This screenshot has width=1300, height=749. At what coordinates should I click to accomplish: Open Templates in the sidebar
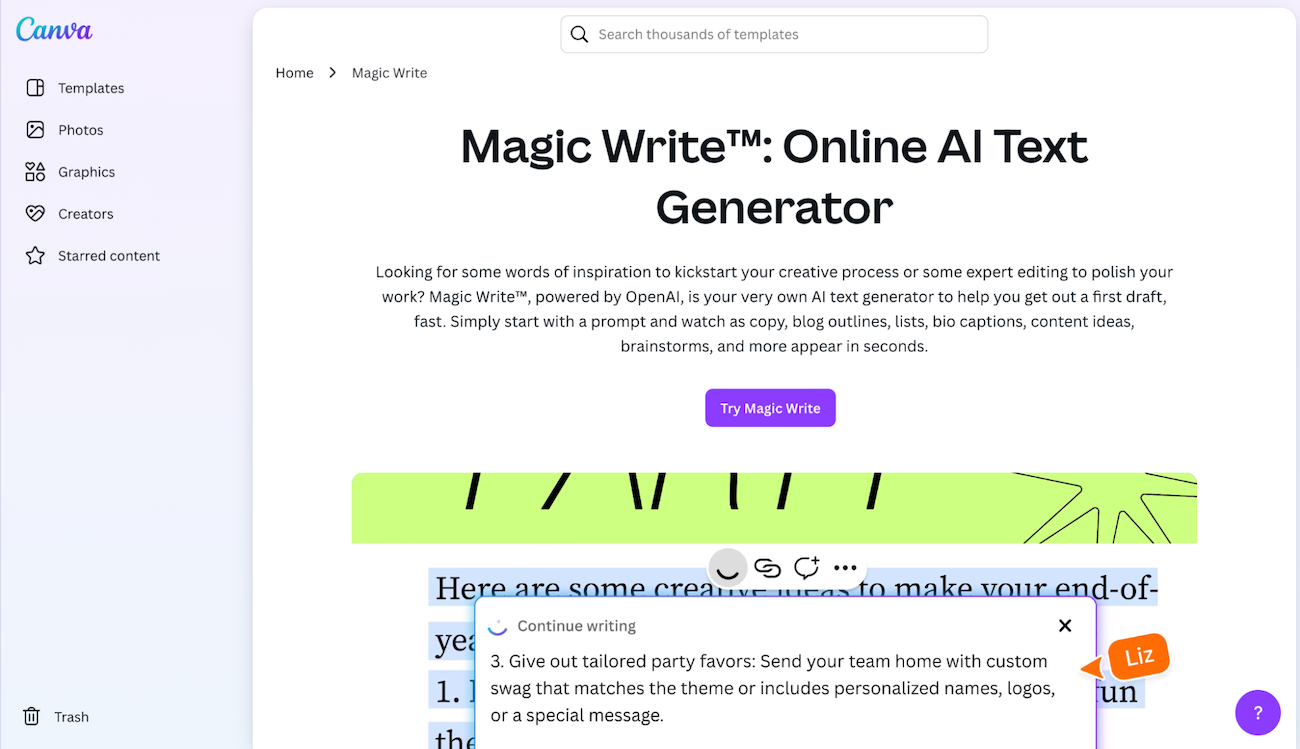tap(75, 88)
